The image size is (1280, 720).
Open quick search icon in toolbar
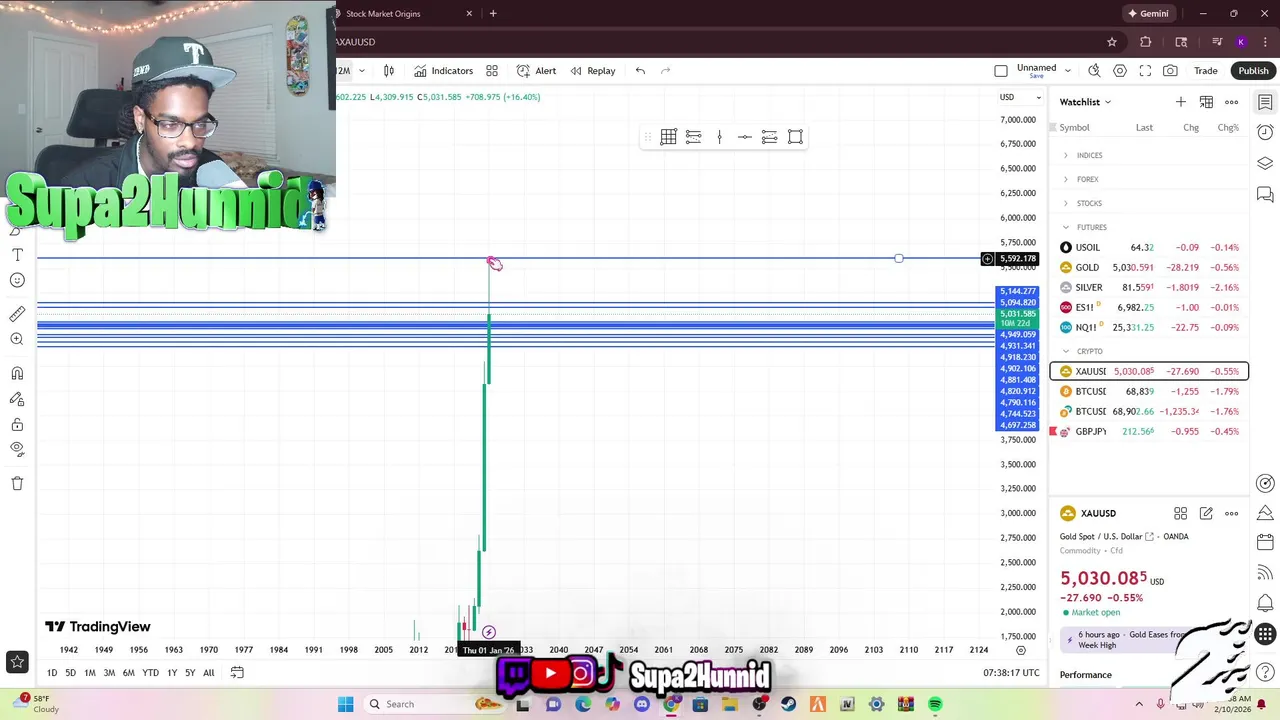(1094, 71)
